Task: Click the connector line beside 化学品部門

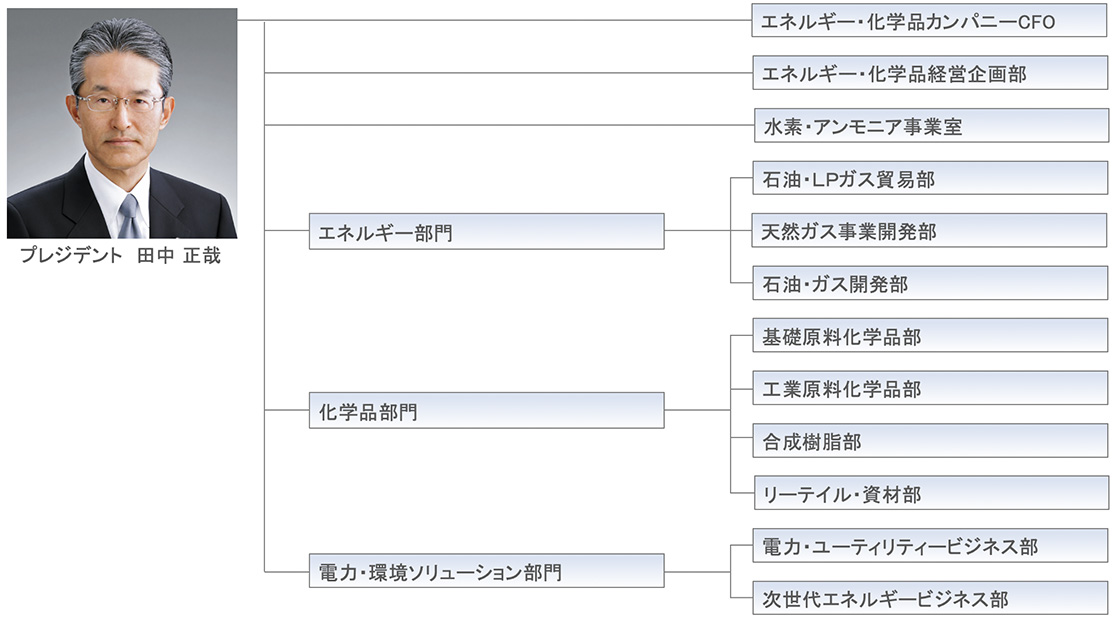Action: (x=697, y=411)
